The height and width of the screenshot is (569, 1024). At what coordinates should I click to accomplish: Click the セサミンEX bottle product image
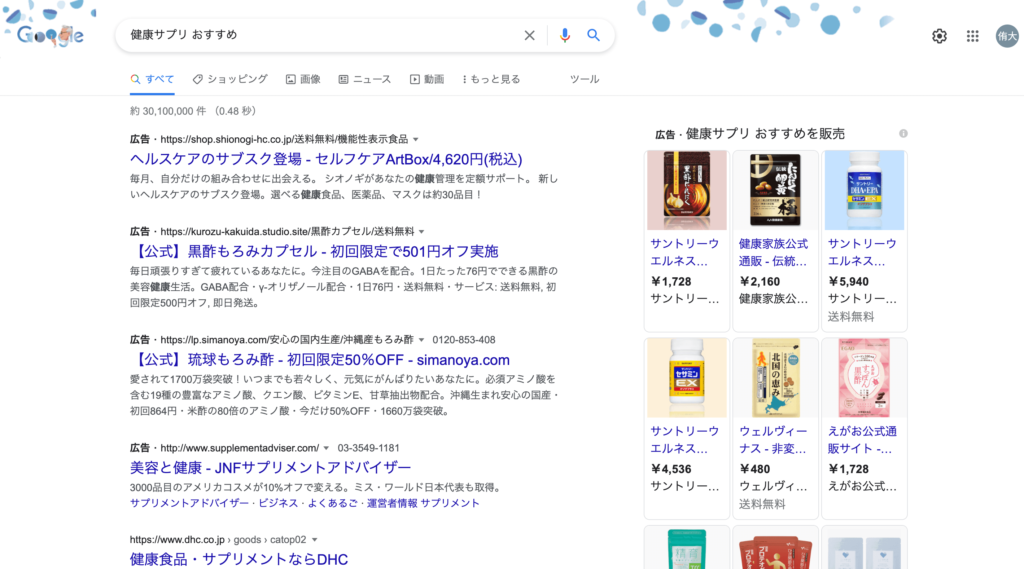[x=686, y=378]
